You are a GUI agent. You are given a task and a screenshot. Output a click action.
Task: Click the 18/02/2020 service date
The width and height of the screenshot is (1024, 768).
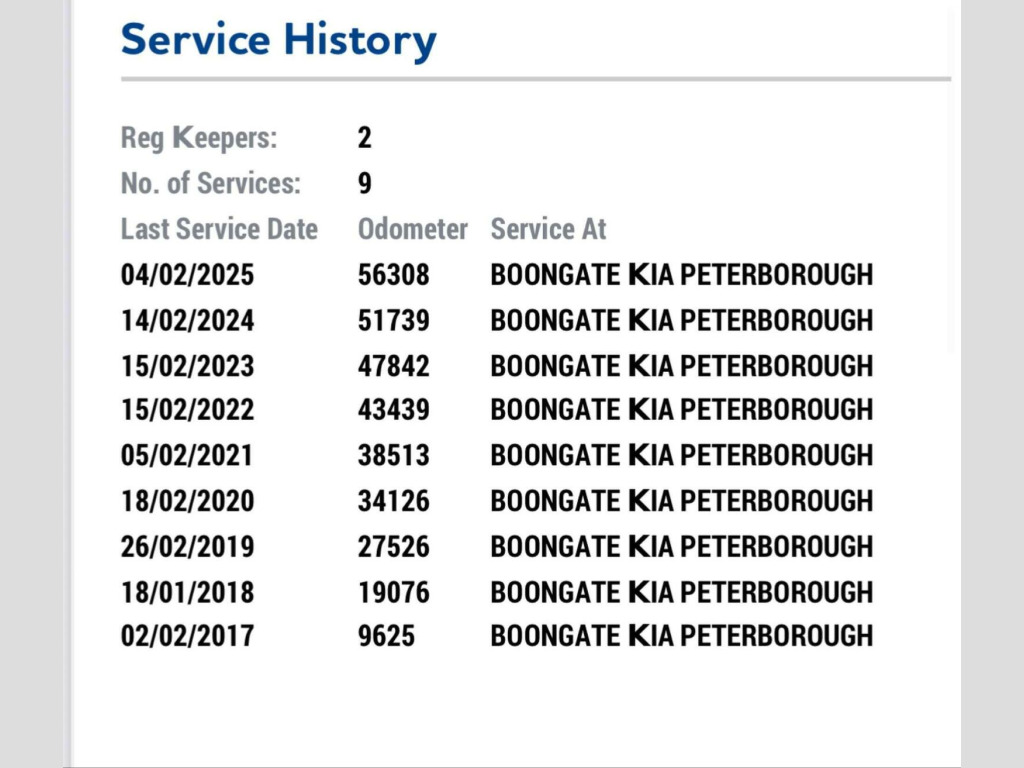click(x=188, y=501)
